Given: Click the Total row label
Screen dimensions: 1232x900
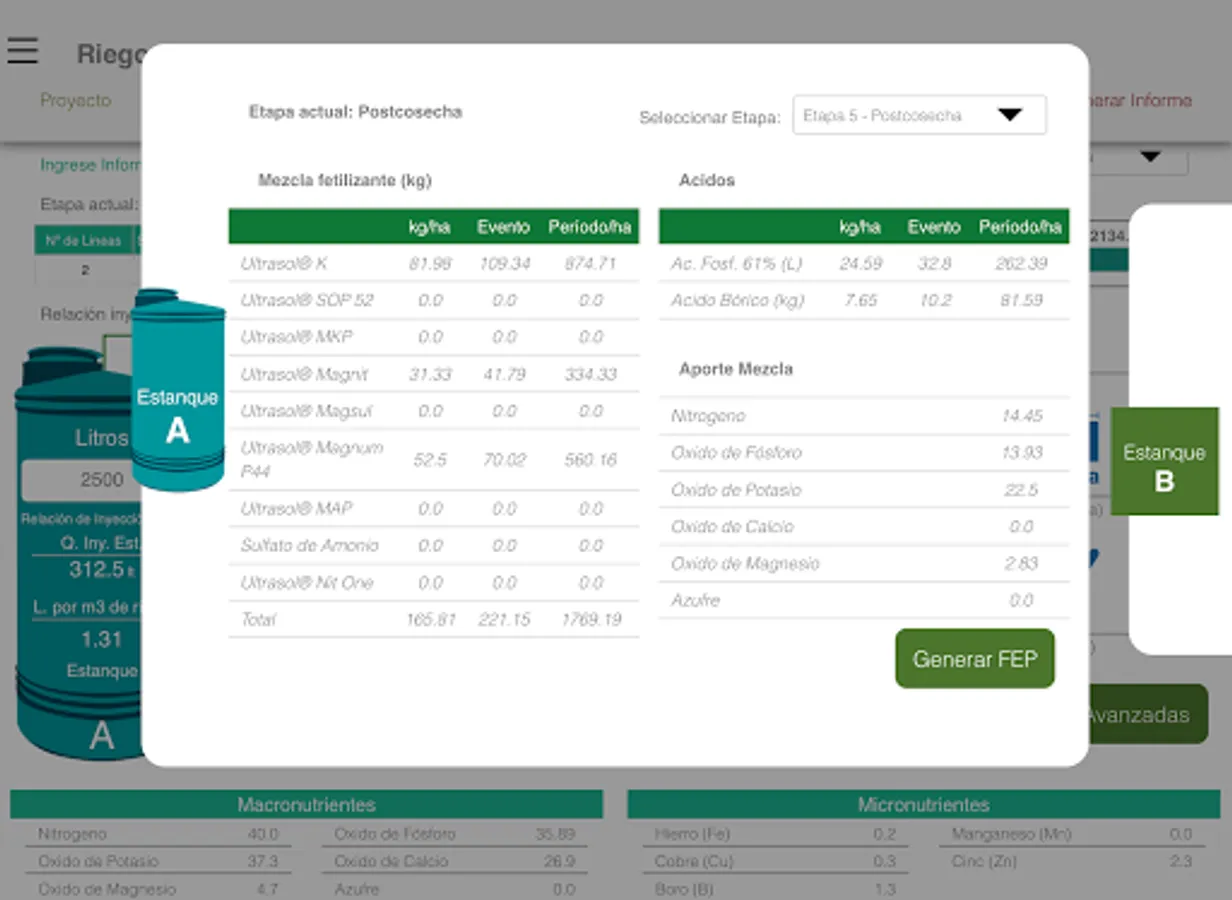Looking at the screenshot, I should point(258,619).
